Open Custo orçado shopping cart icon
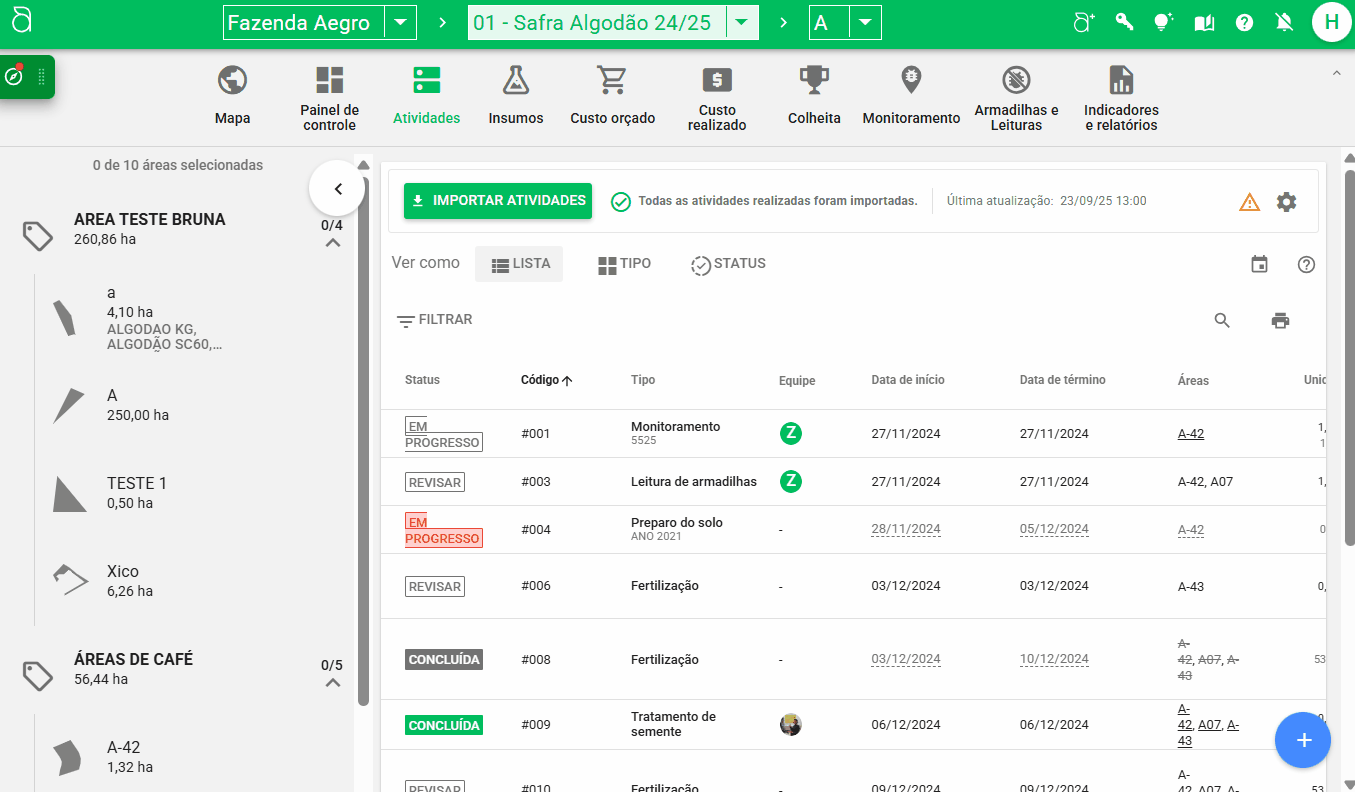This screenshot has width=1355, height=792. tap(612, 80)
